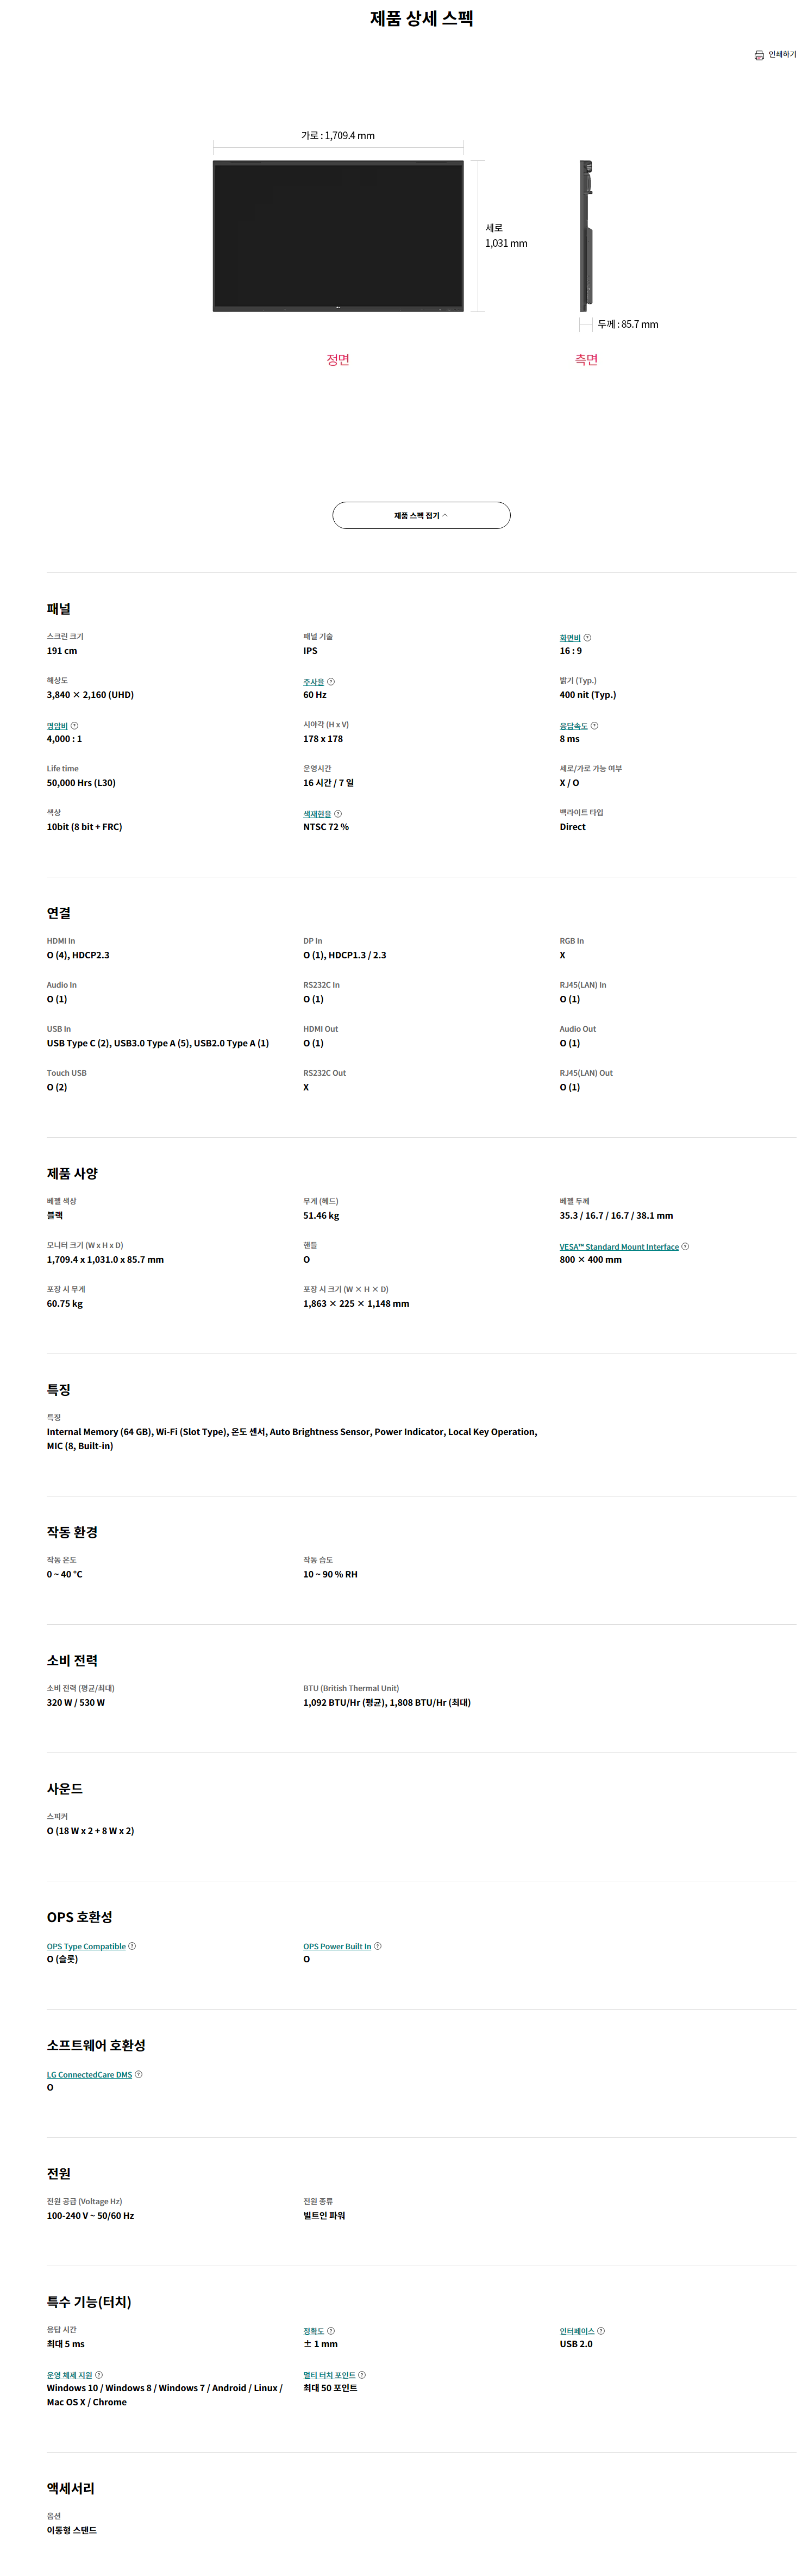The width and height of the screenshot is (808, 2576).
Task: Open the 명암비 glossary link
Action: [57, 726]
